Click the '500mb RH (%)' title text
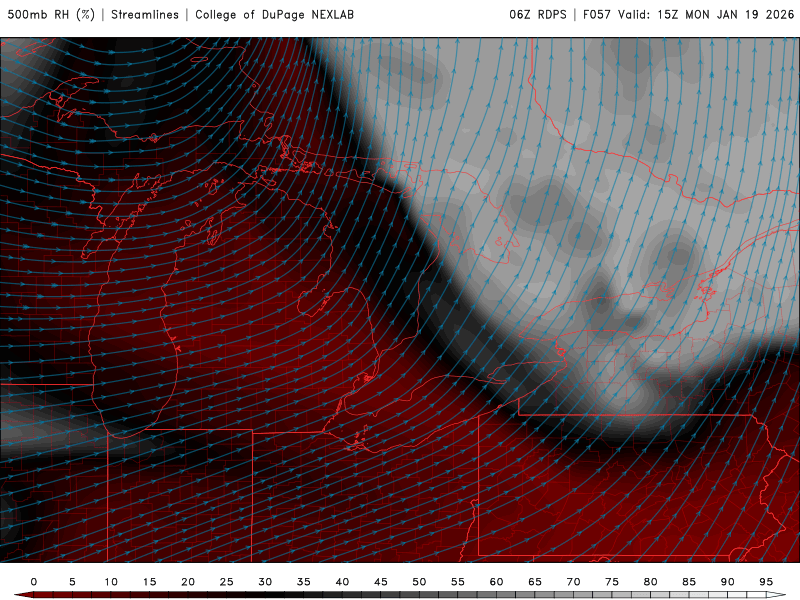Viewport: 800px width, 600px height. coord(51,14)
